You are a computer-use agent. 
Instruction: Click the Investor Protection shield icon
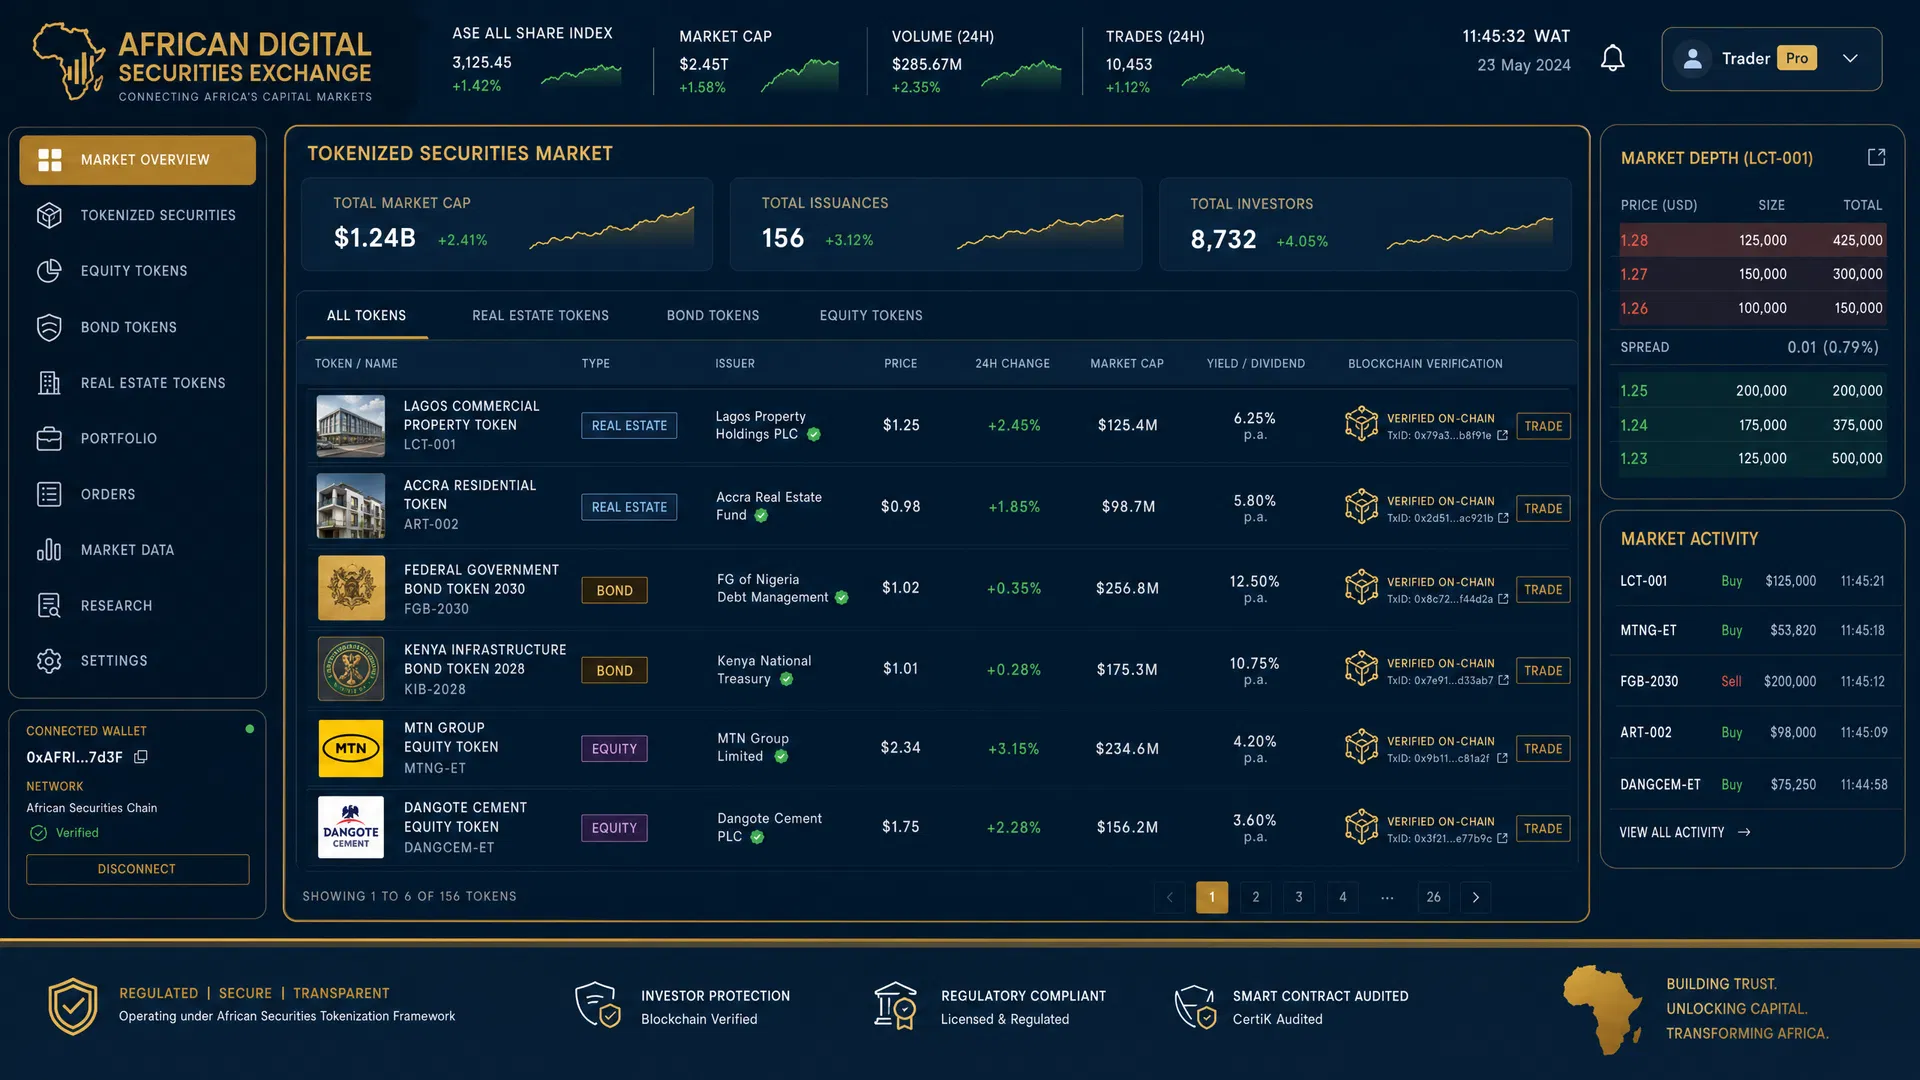(598, 1005)
